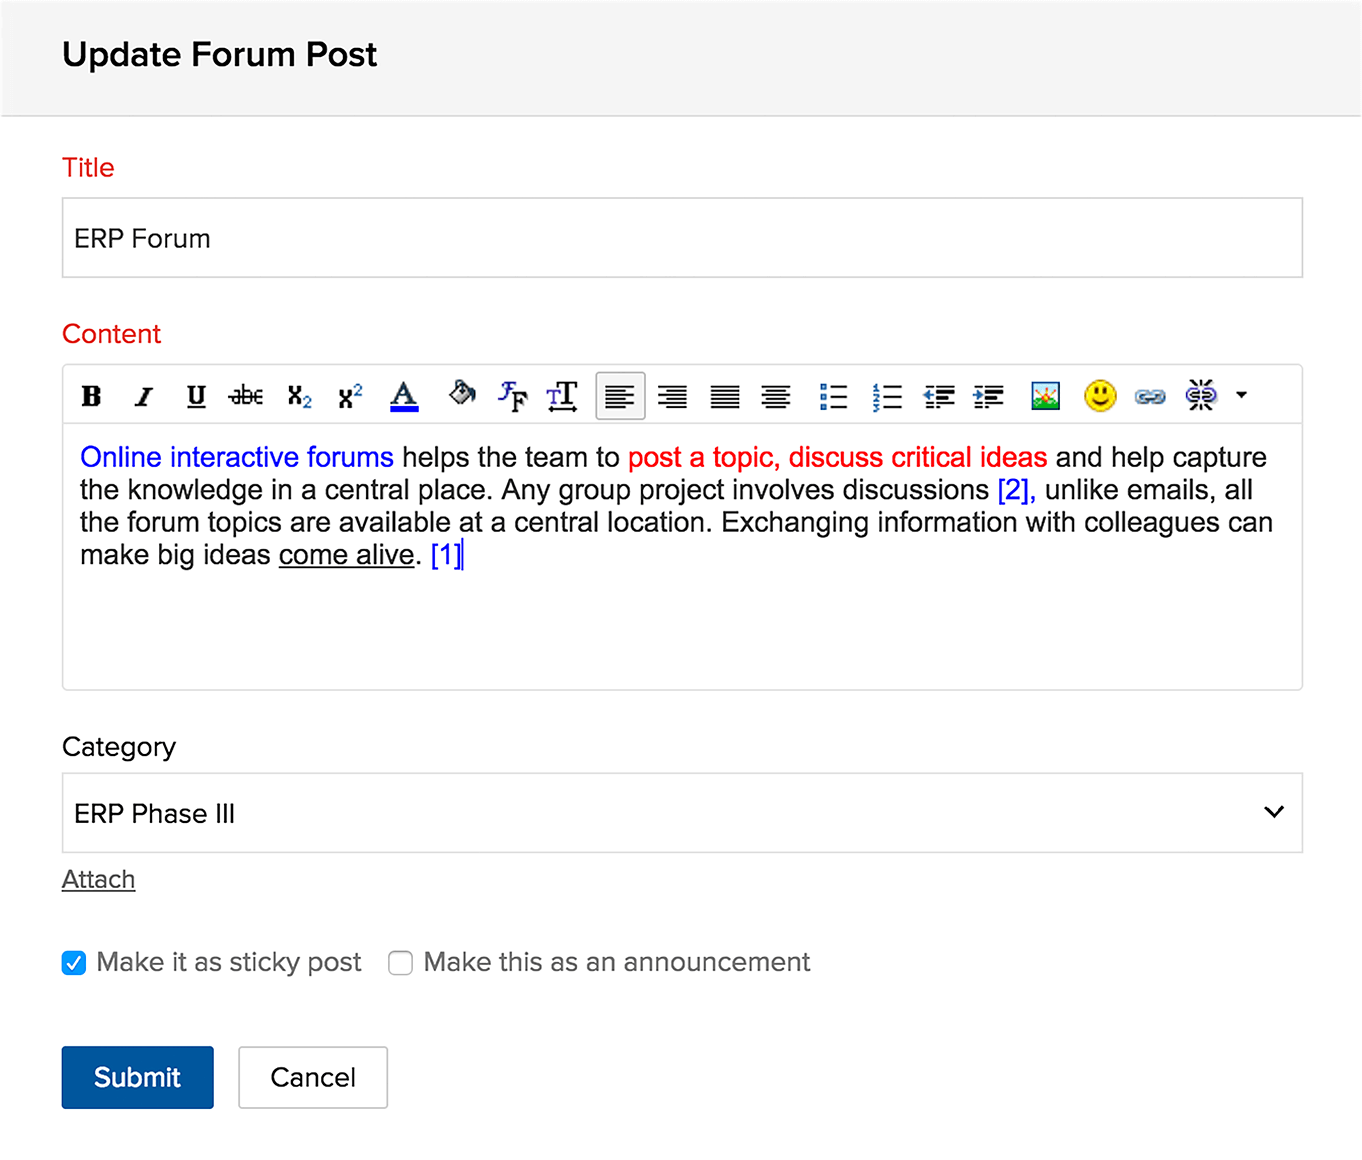Click the [1] reference link in content
1362x1160 pixels.
tap(446, 555)
